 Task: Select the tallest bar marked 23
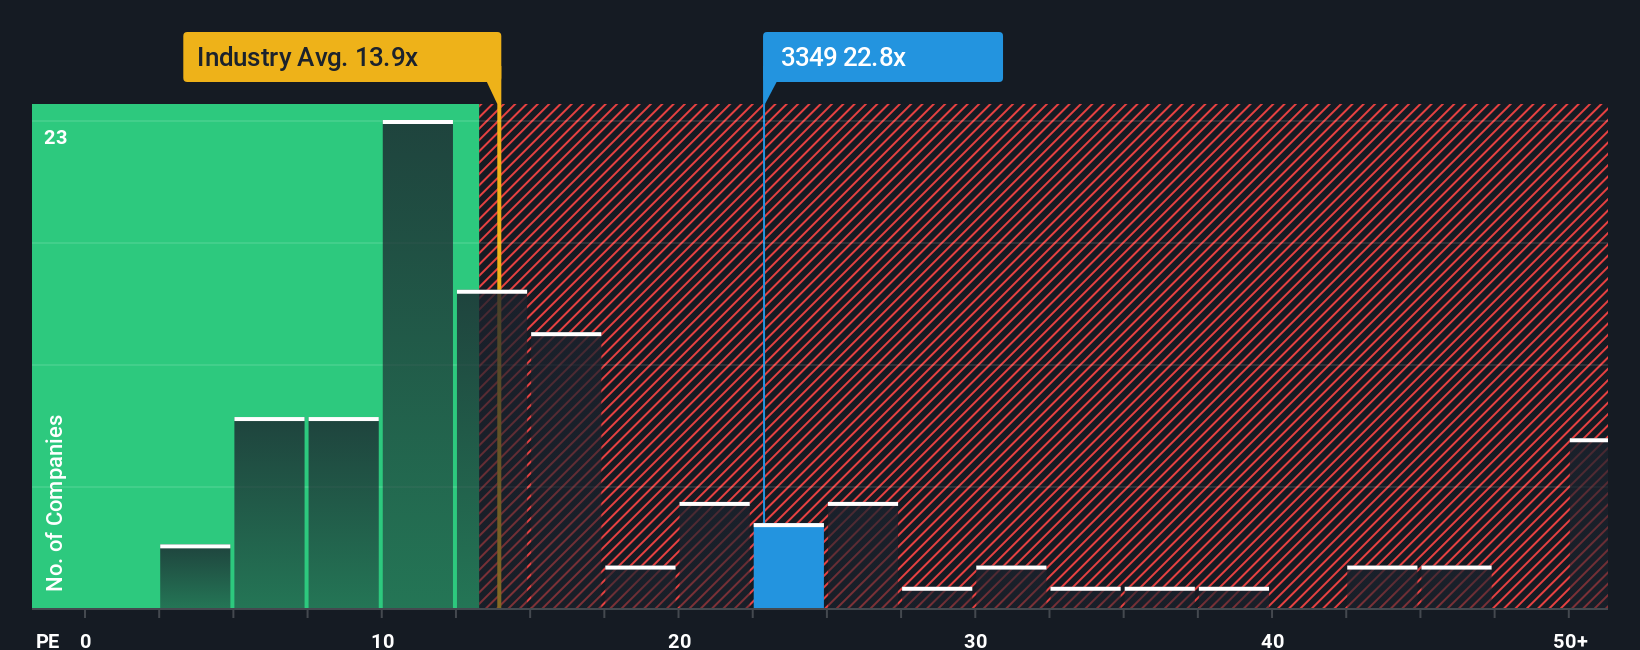click(418, 364)
